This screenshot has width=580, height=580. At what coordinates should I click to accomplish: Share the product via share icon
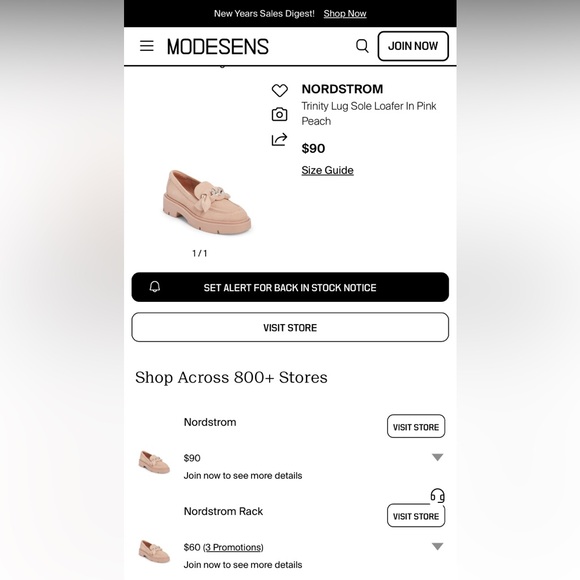280,139
